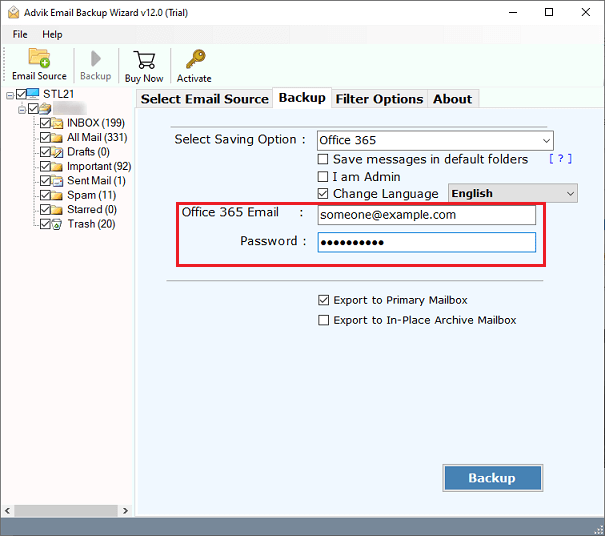605x536 pixels.
Task: Close the Advik Email Backup Wizard window
Action: (586, 12)
